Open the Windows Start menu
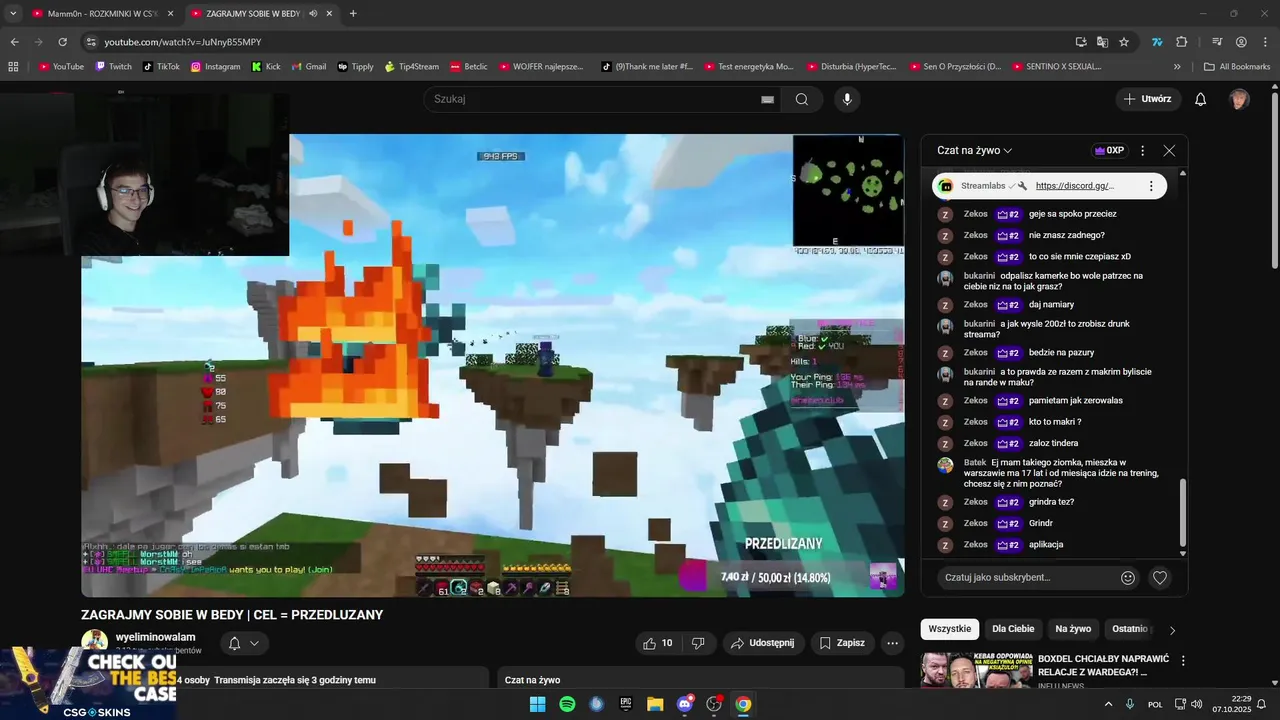The width and height of the screenshot is (1280, 720). [537, 704]
